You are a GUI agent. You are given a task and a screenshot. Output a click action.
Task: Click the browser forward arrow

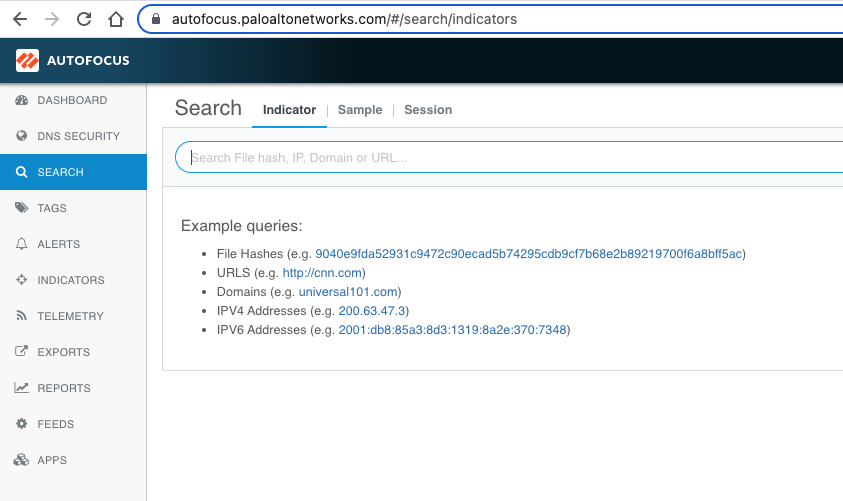(x=52, y=19)
